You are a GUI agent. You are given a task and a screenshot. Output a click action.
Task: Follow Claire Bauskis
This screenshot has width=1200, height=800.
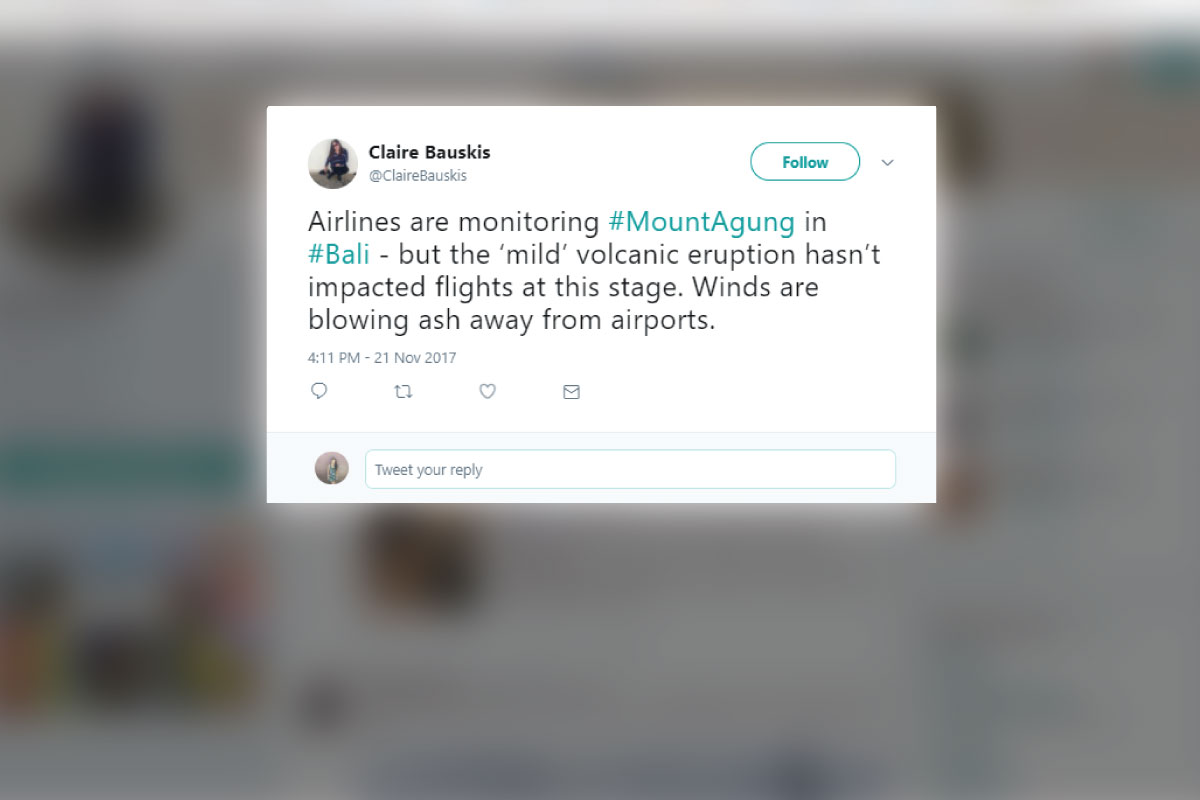pyautogui.click(x=805, y=162)
